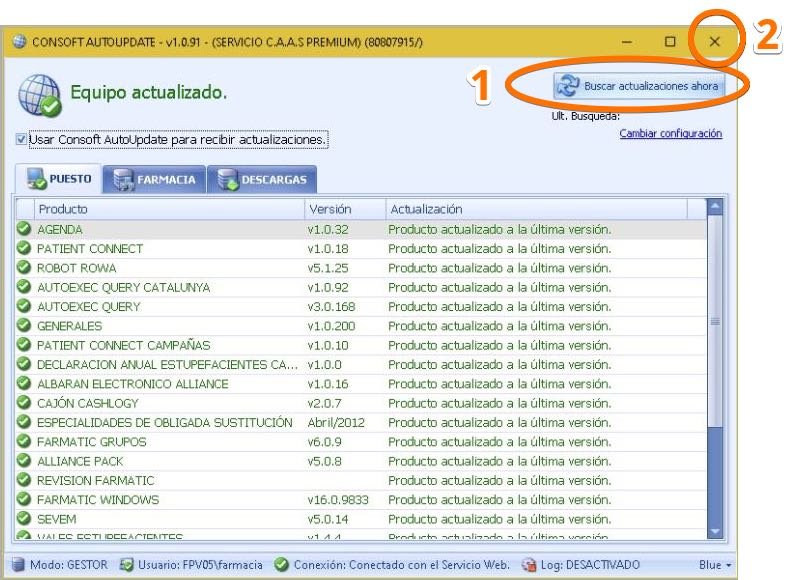This screenshot has height=580, width=789.
Task: Select the AGENDA product row
Action: click(361, 229)
